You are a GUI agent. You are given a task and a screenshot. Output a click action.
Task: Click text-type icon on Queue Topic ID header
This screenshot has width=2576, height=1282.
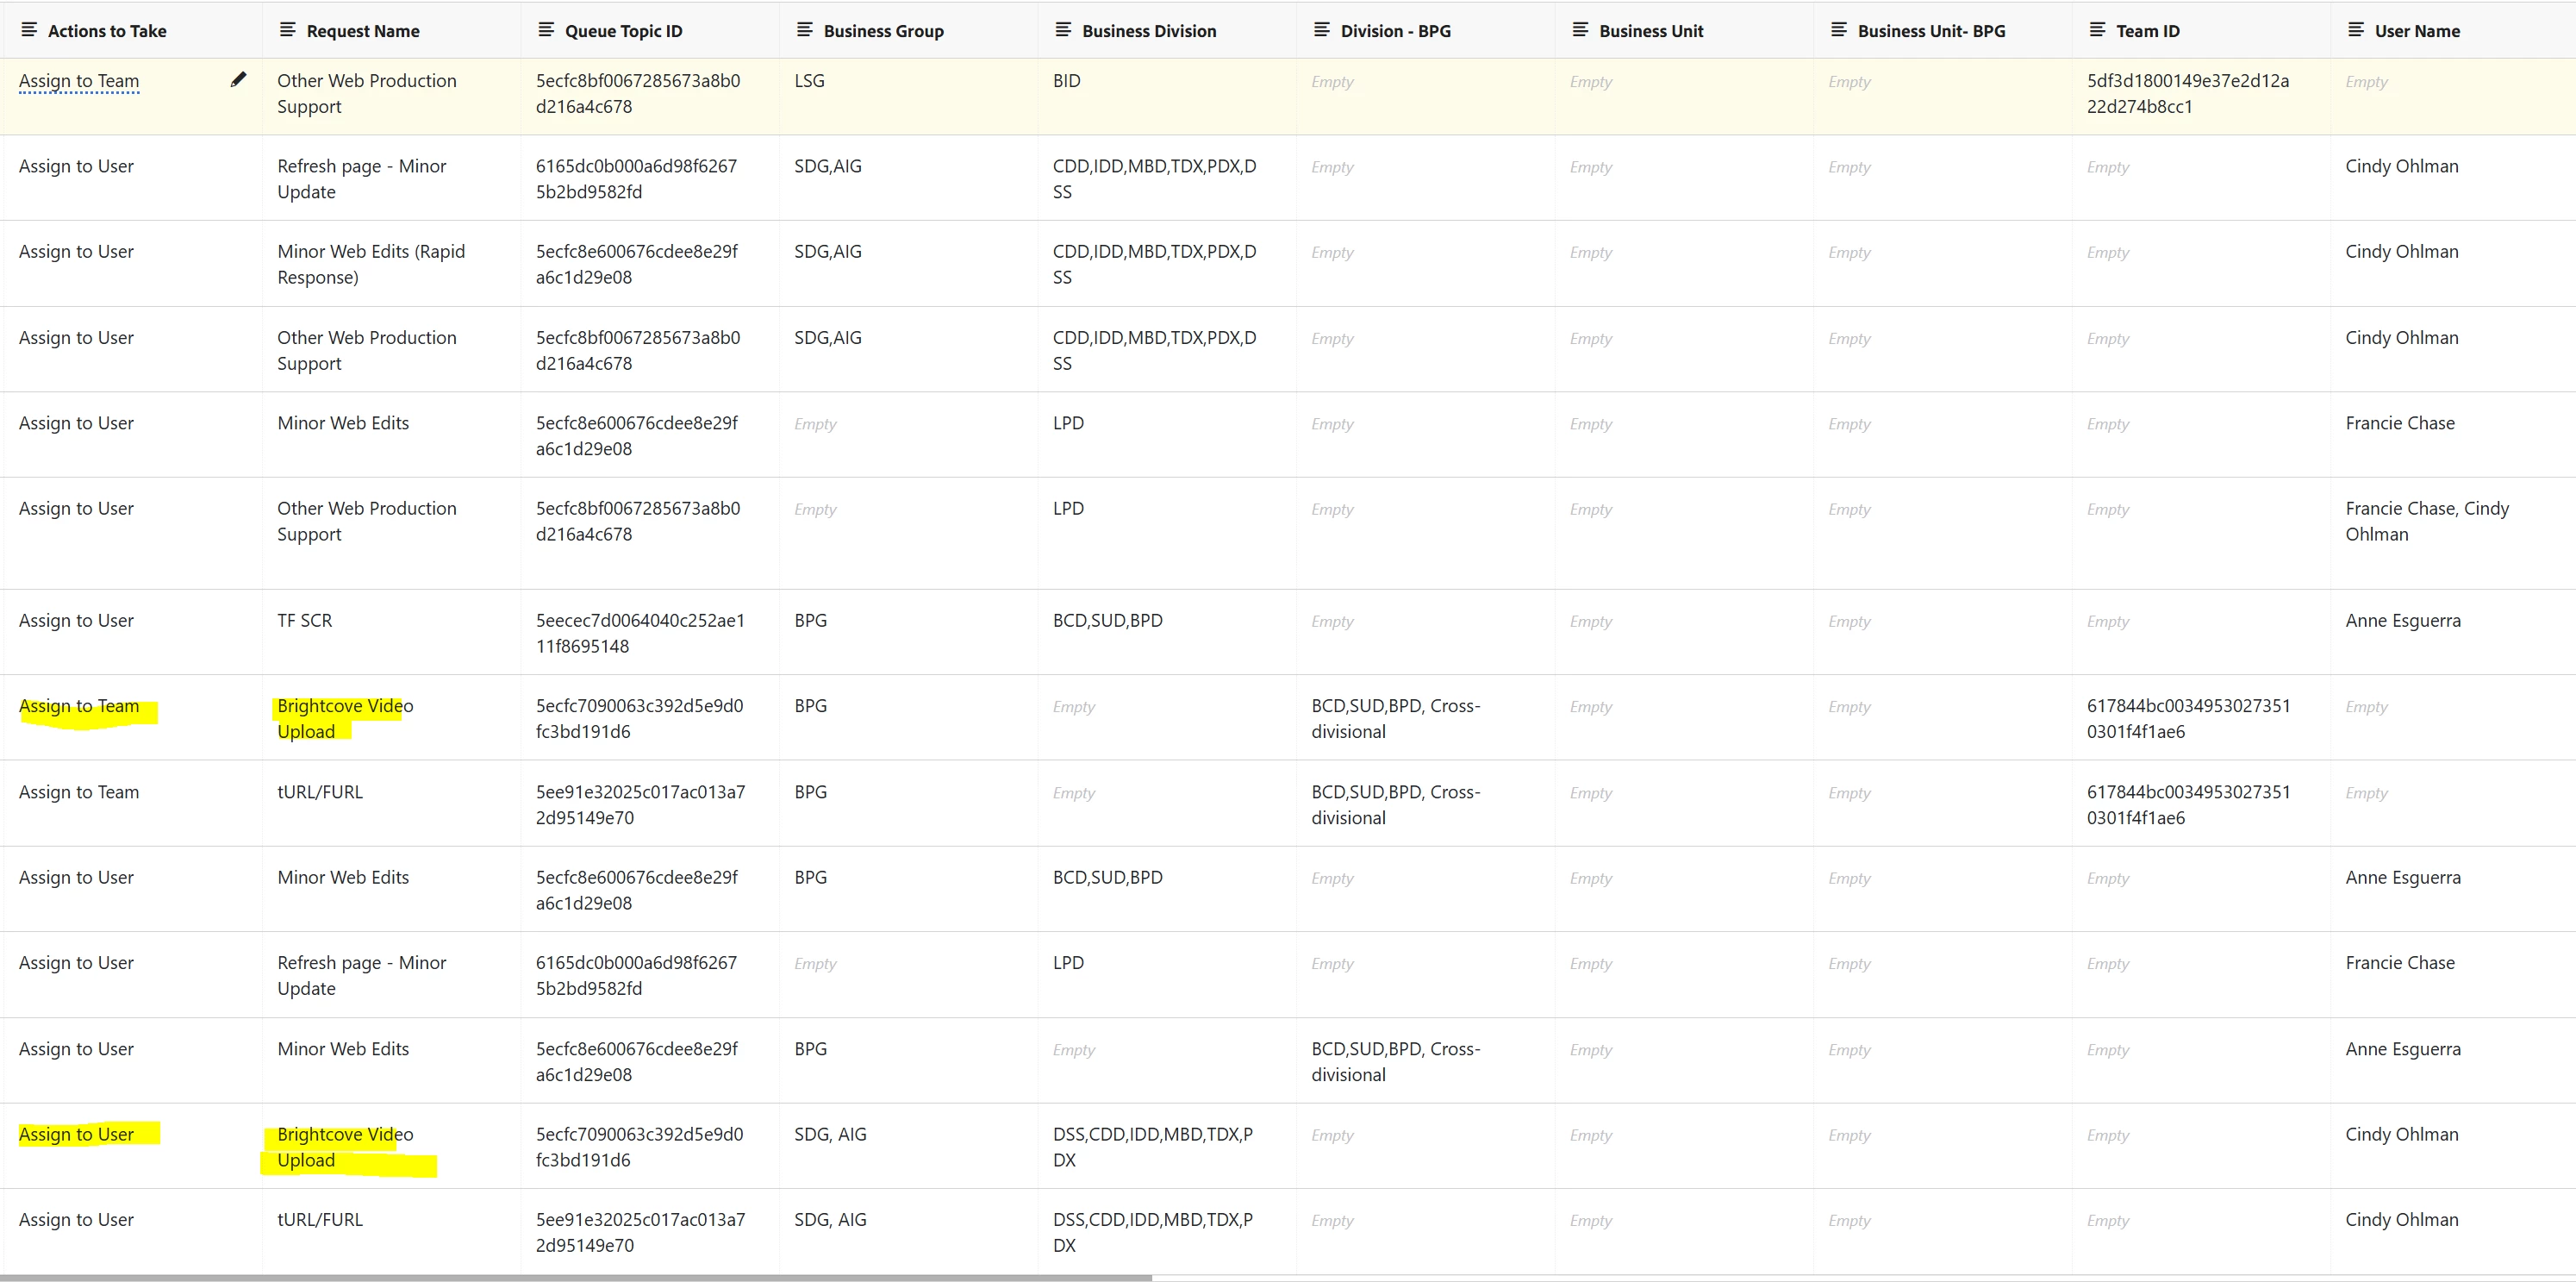pos(546,30)
